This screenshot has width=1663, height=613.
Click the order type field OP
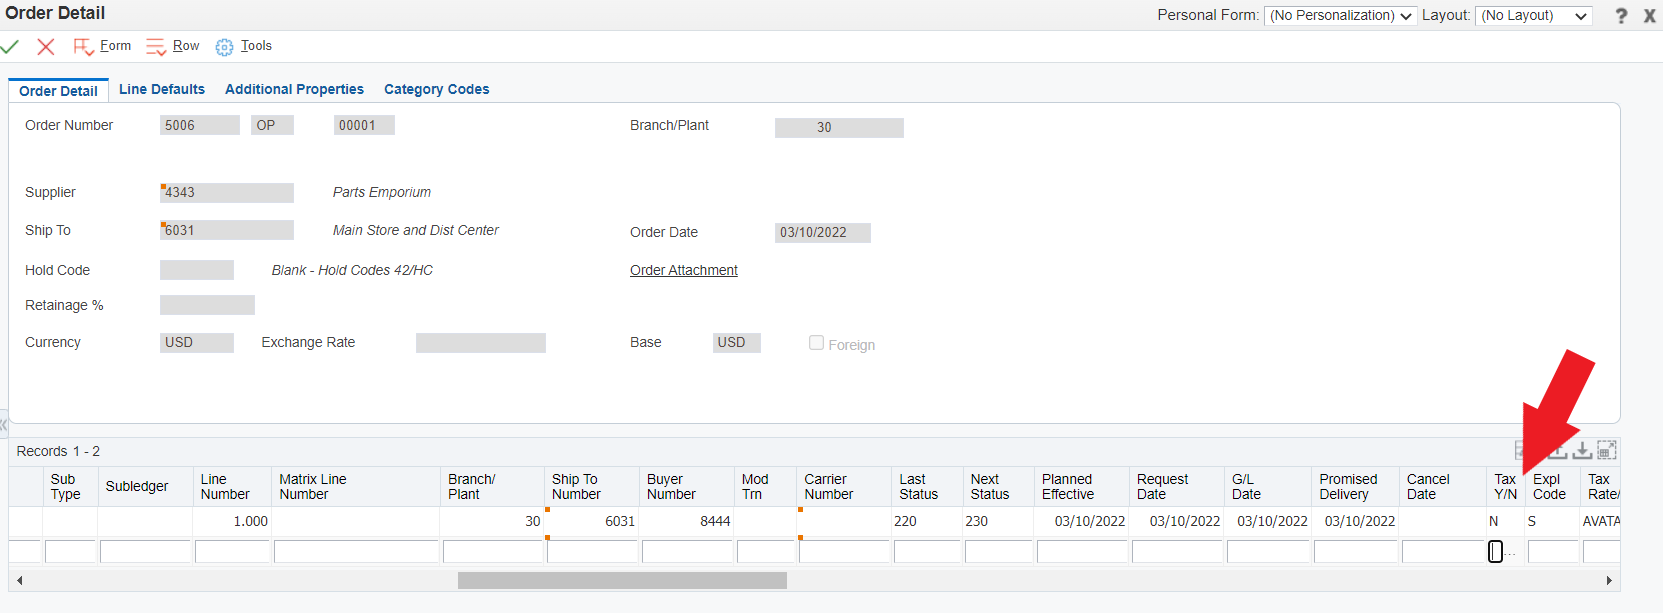click(272, 125)
